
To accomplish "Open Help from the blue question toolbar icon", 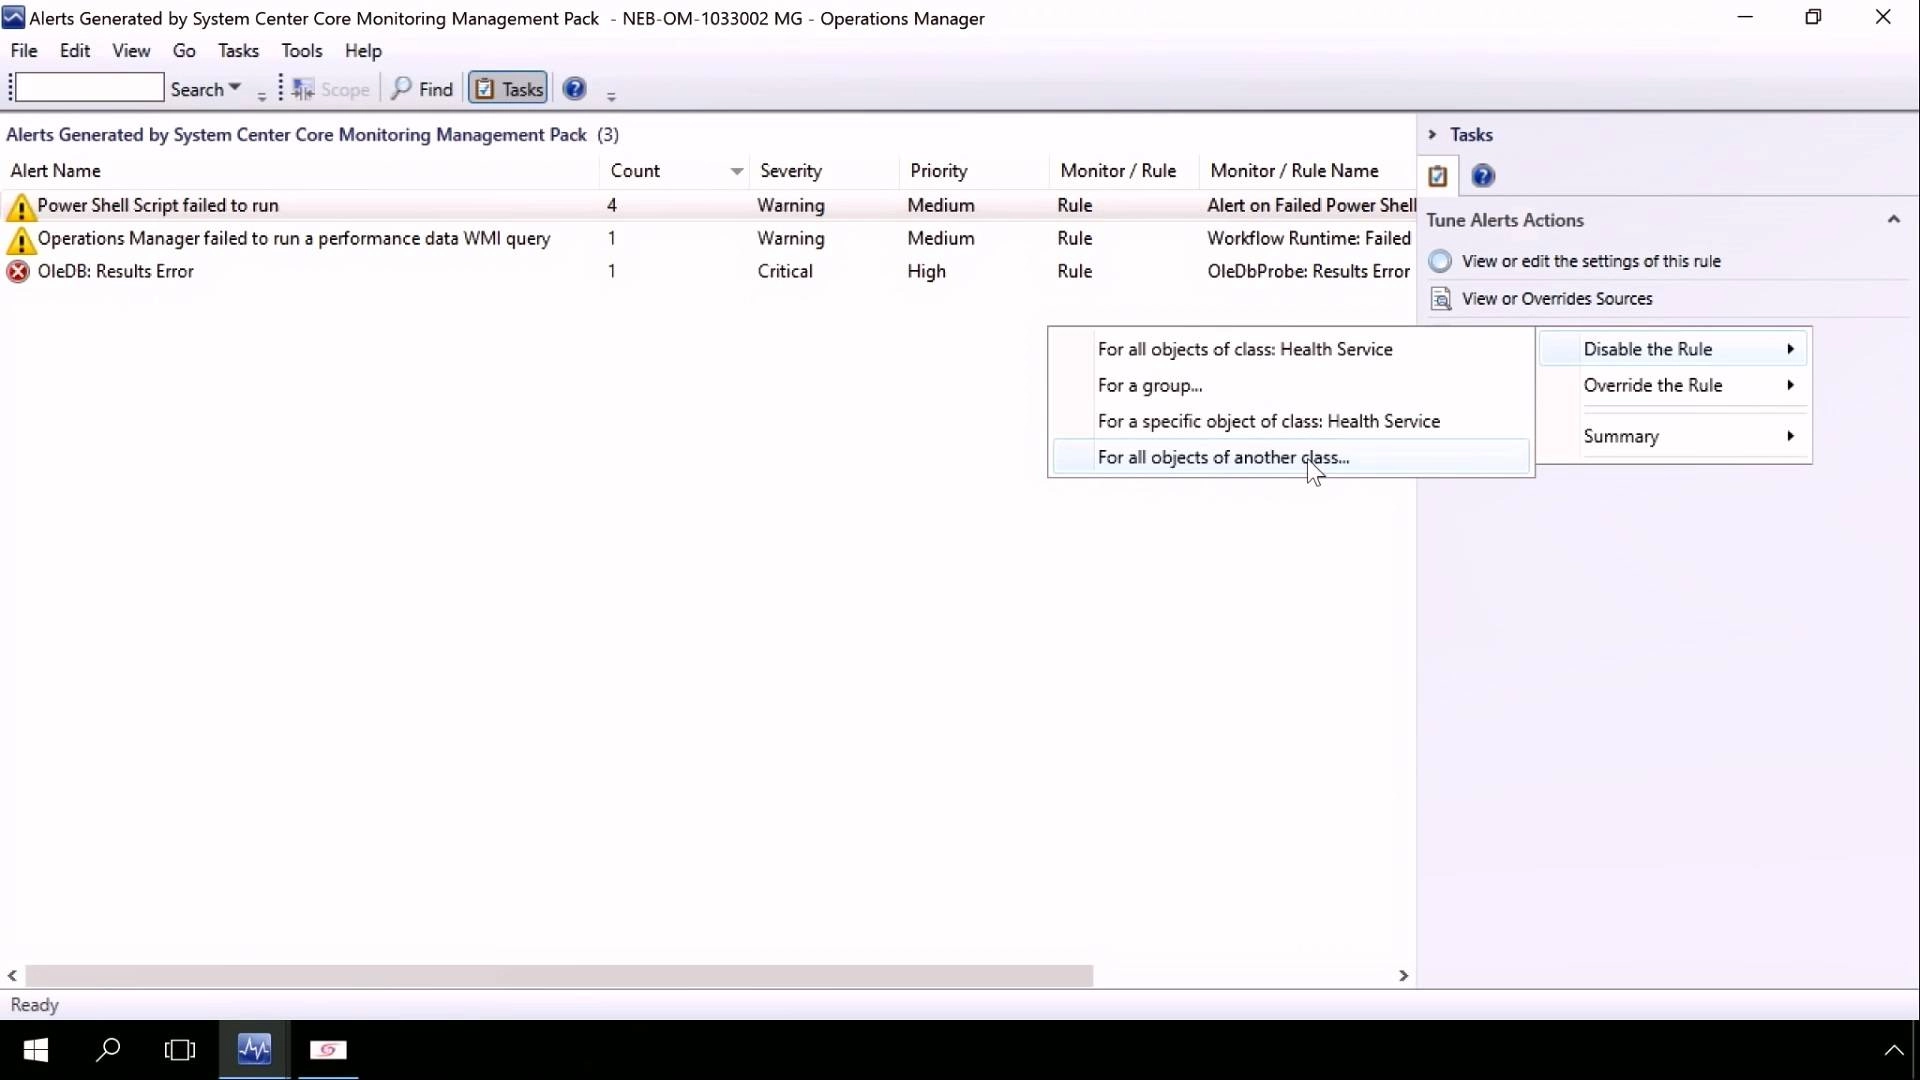I will pos(574,88).
